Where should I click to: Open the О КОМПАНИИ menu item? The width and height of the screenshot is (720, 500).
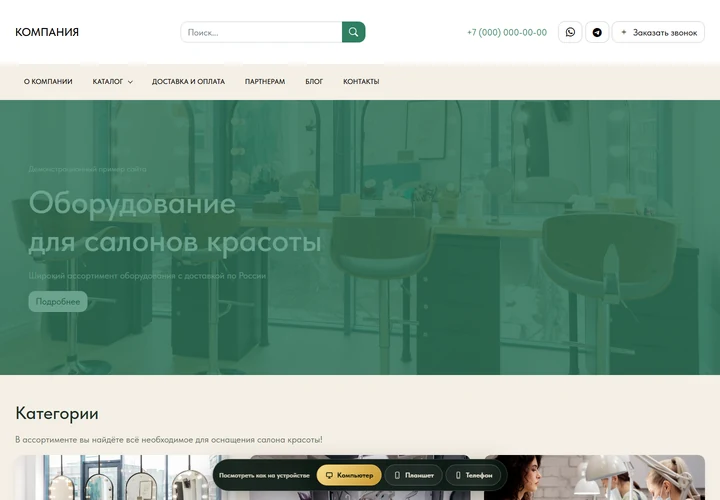point(48,81)
